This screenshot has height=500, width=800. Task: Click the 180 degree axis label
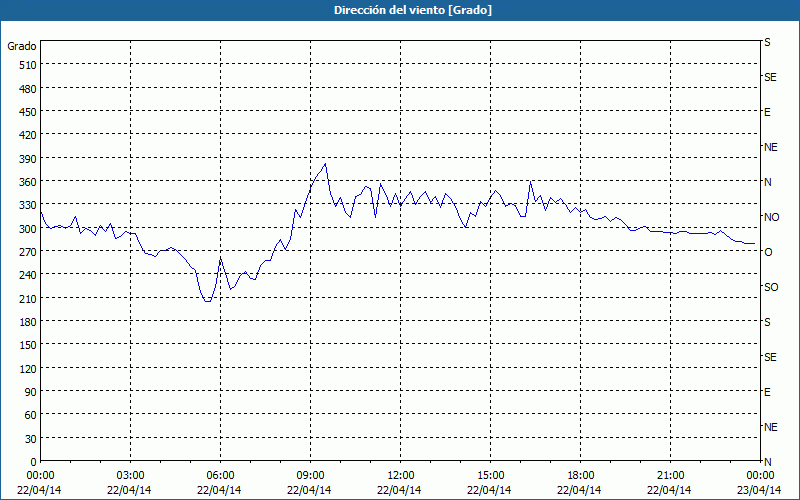pos(28,322)
